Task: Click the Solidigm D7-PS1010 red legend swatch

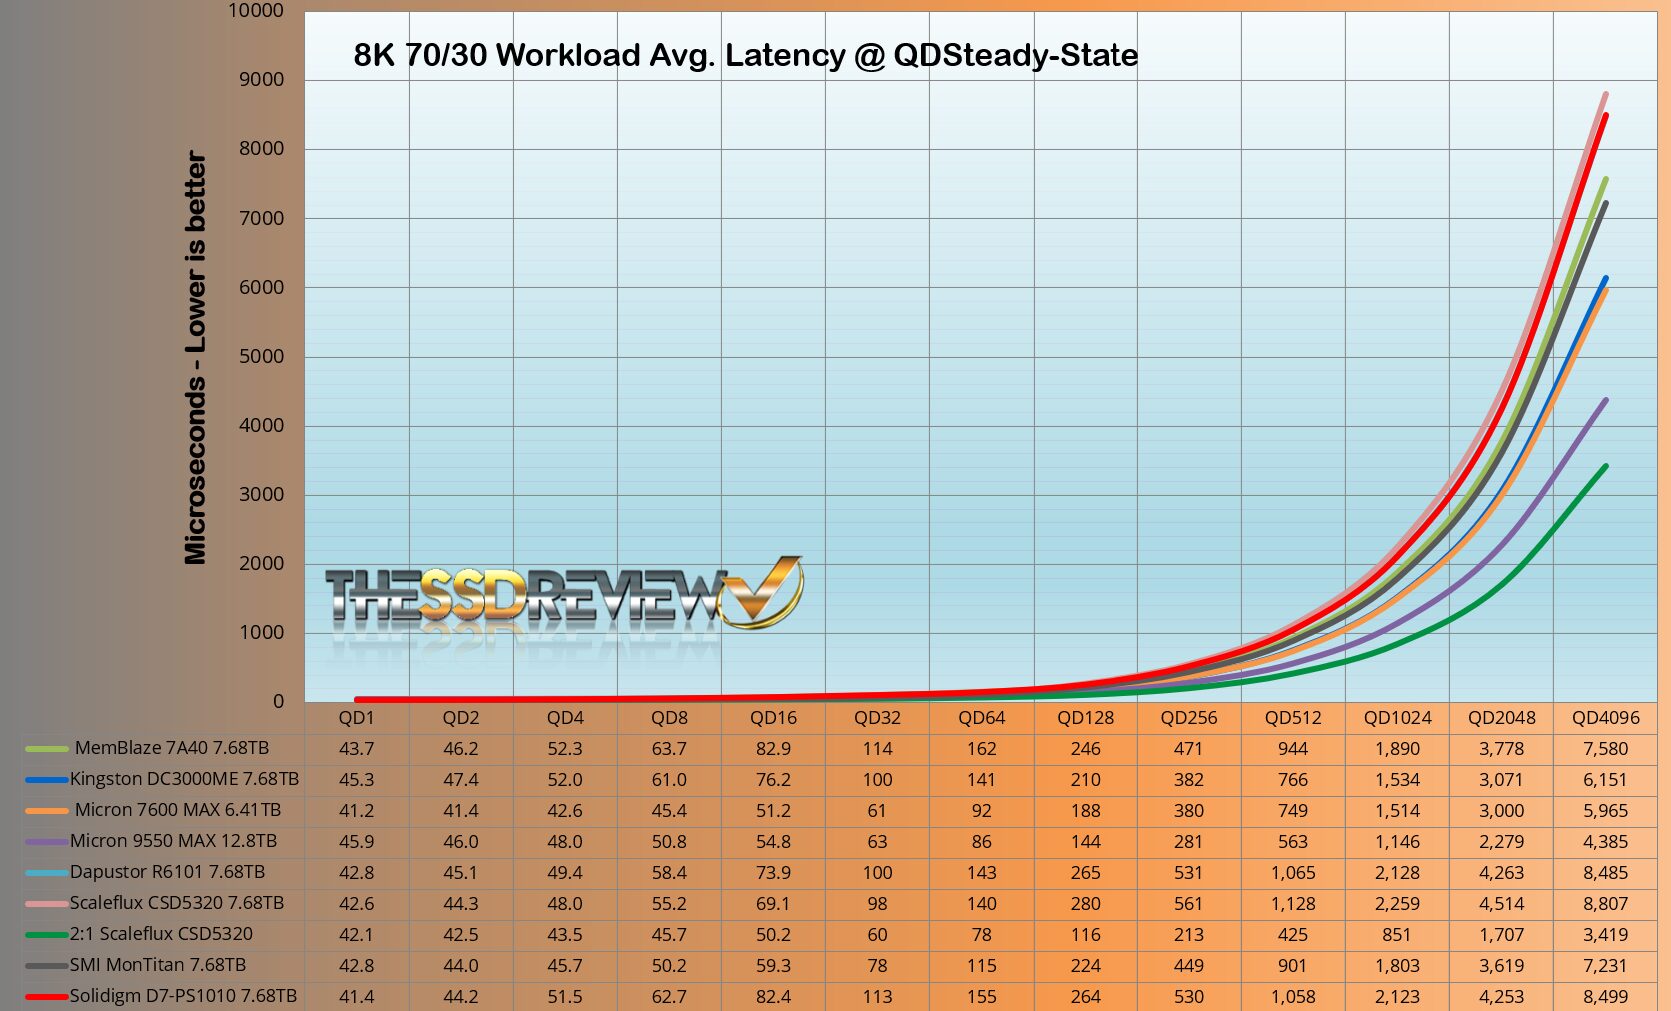Action: 47,996
